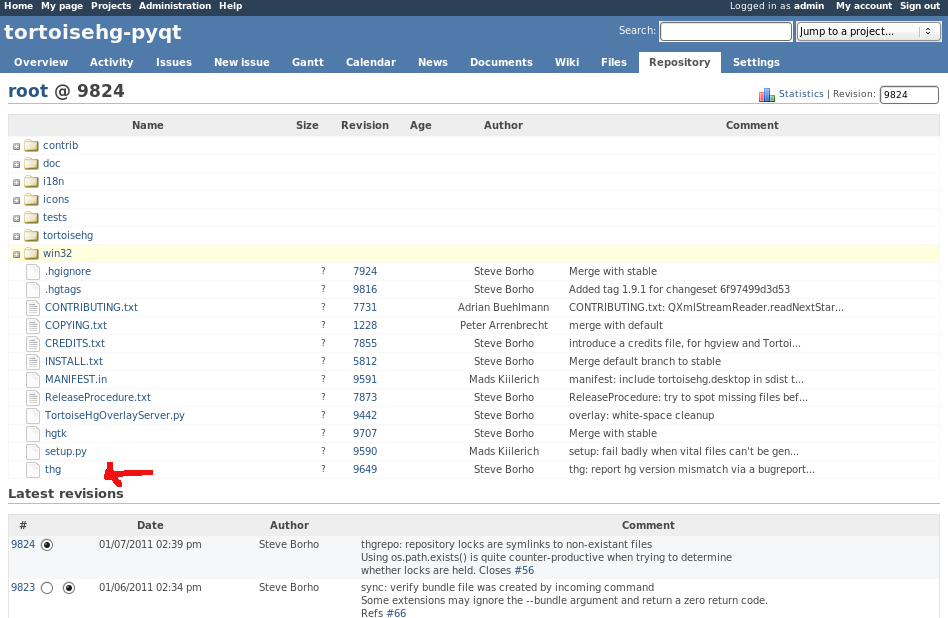
Task: Open the Settings tab
Action: [x=756, y=62]
